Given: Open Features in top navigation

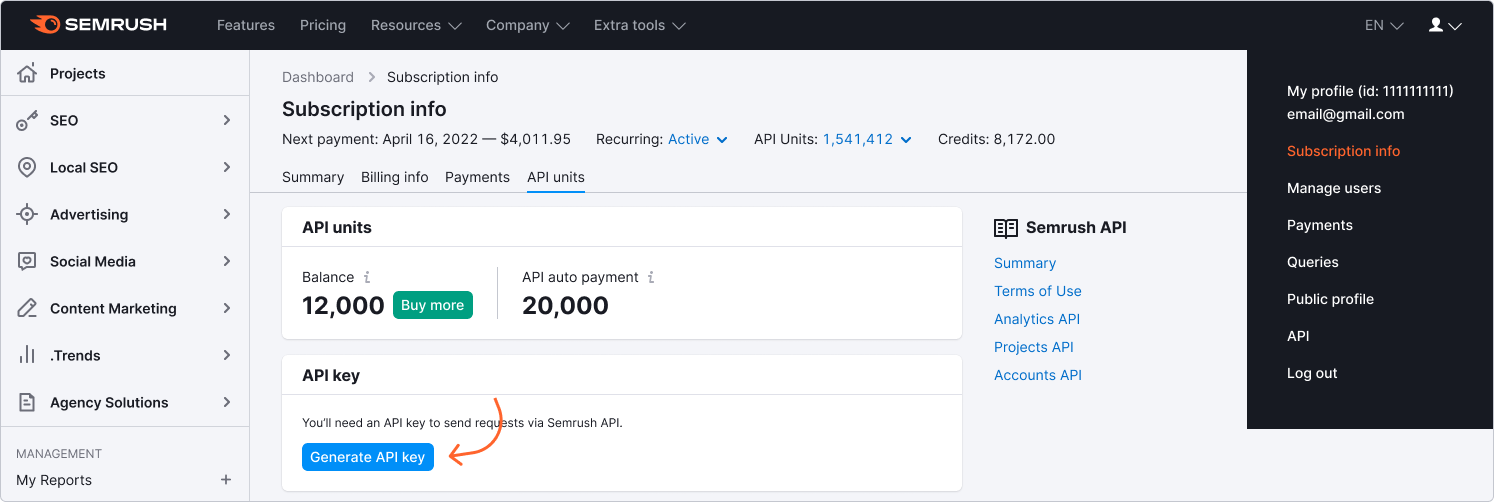Looking at the screenshot, I should pos(246,25).
